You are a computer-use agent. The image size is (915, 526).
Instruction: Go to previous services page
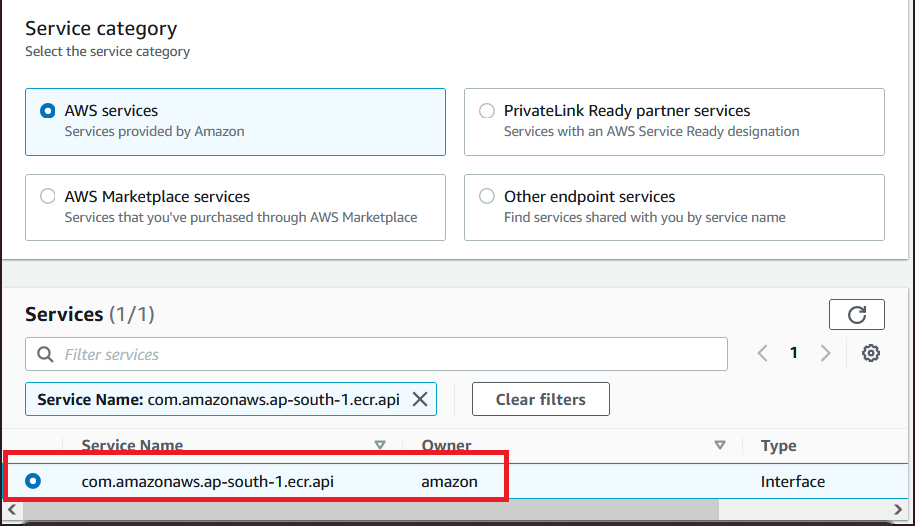762,353
